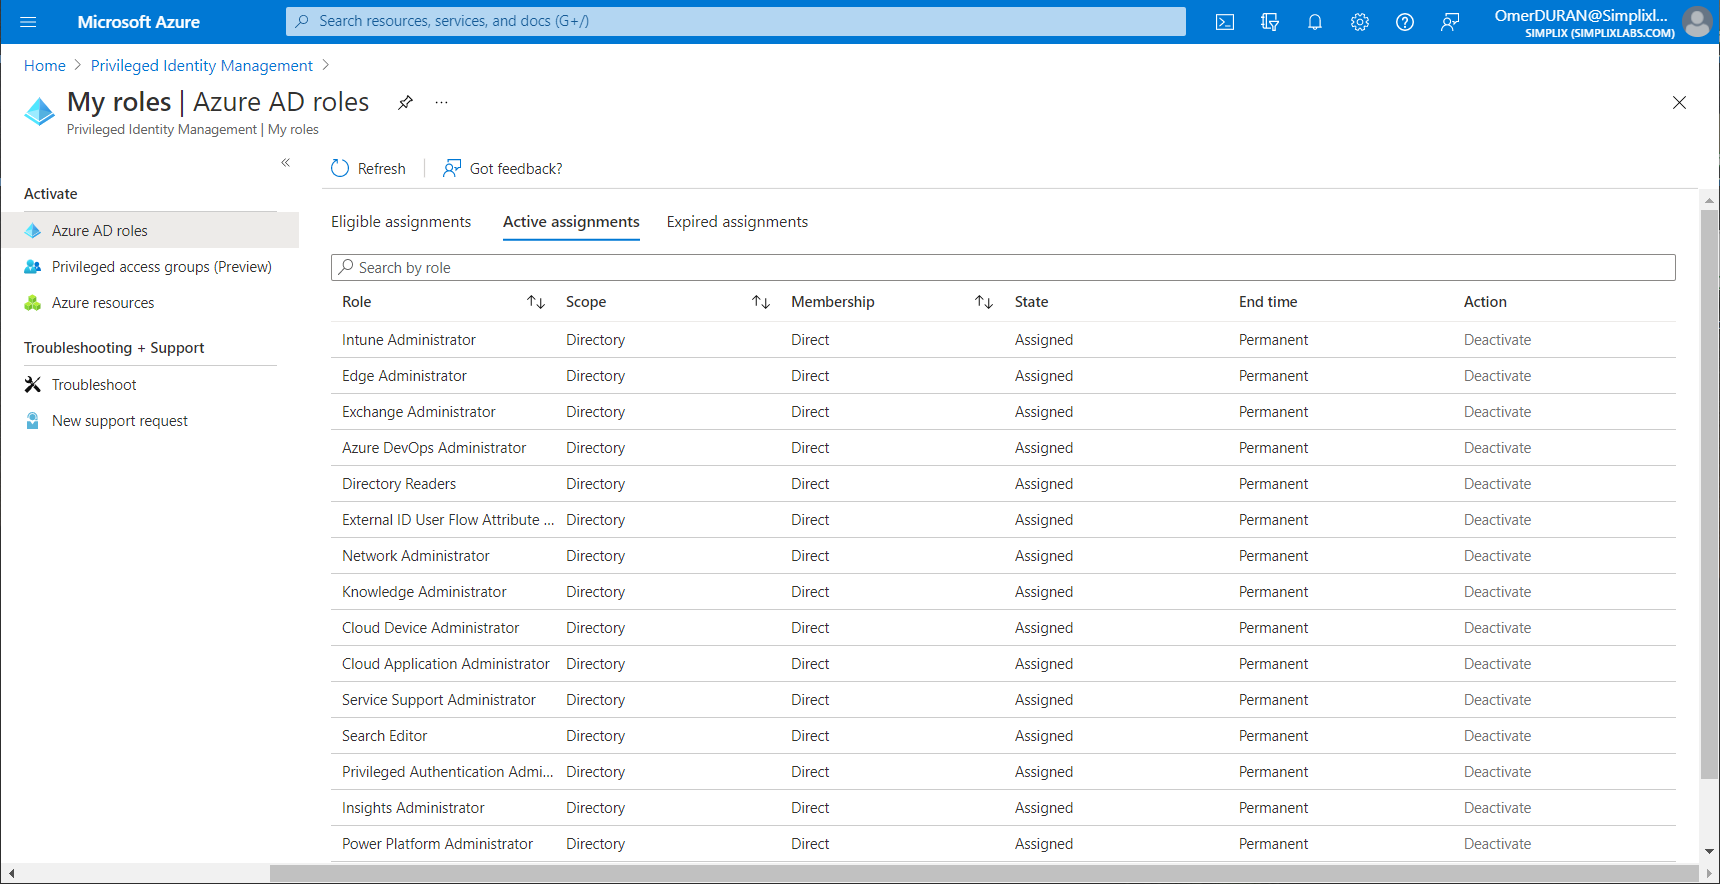Deactivate the Power Platform Administrator role

pyautogui.click(x=1497, y=844)
